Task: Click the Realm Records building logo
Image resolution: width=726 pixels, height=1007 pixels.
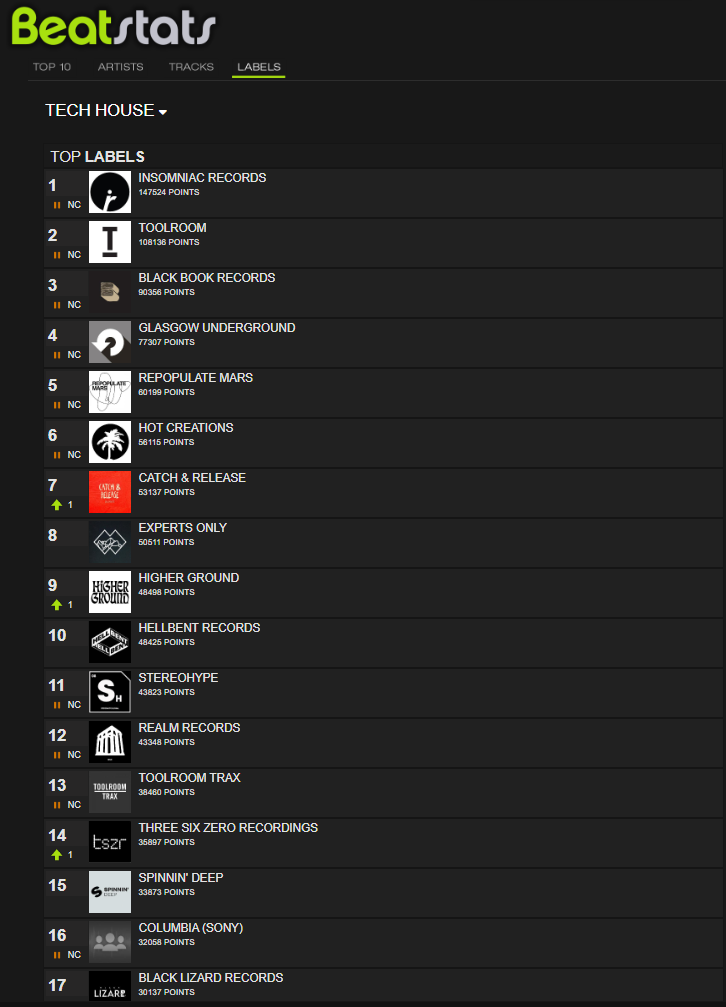Action: (x=110, y=742)
